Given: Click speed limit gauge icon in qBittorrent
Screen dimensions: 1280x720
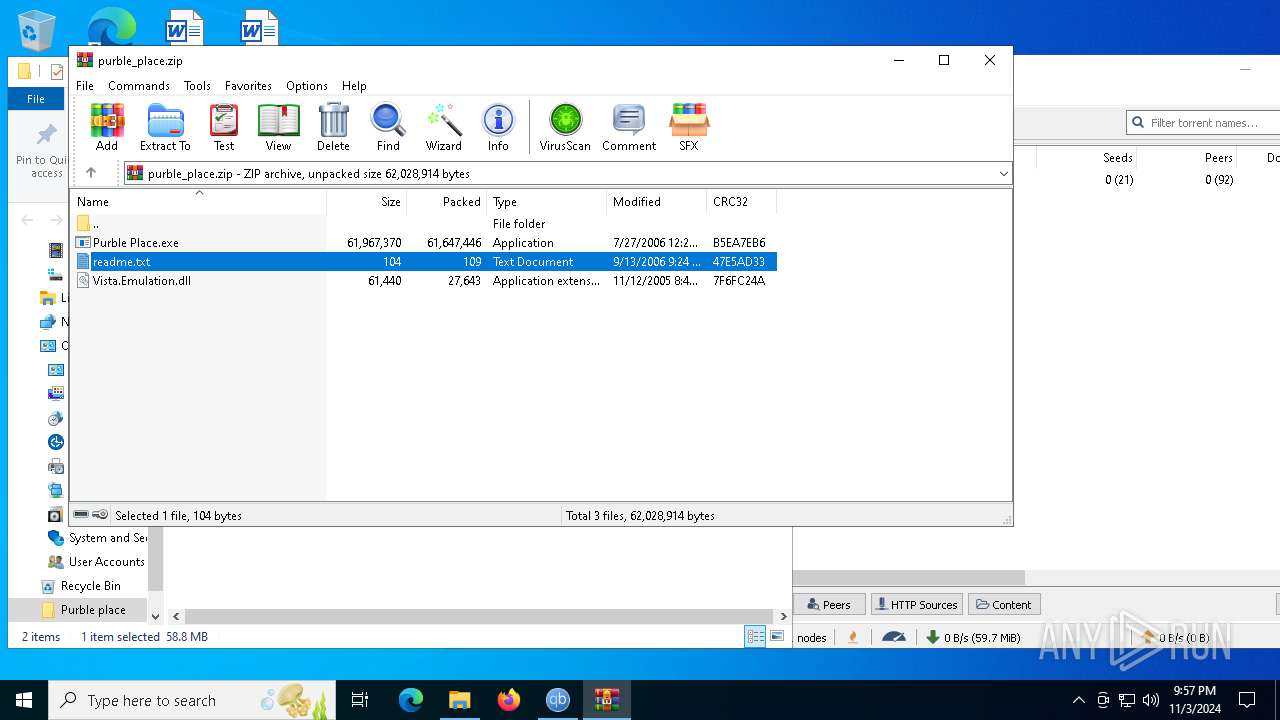Looking at the screenshot, I should [x=894, y=637].
